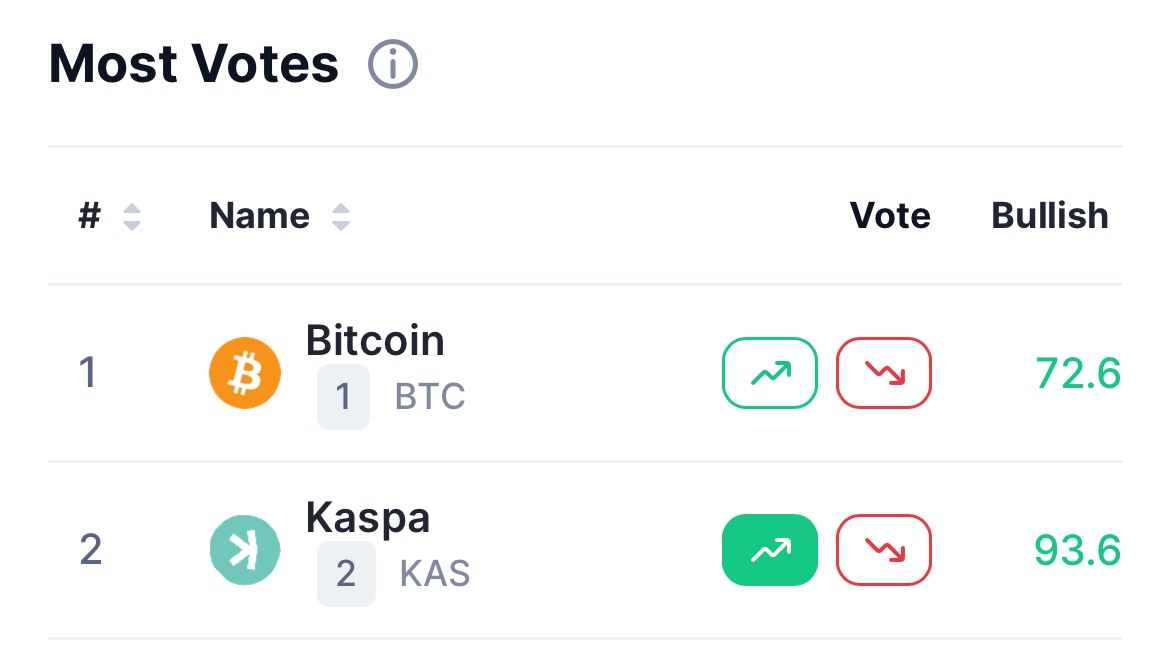
Task: Vote bullish on Bitcoin
Action: click(x=770, y=373)
